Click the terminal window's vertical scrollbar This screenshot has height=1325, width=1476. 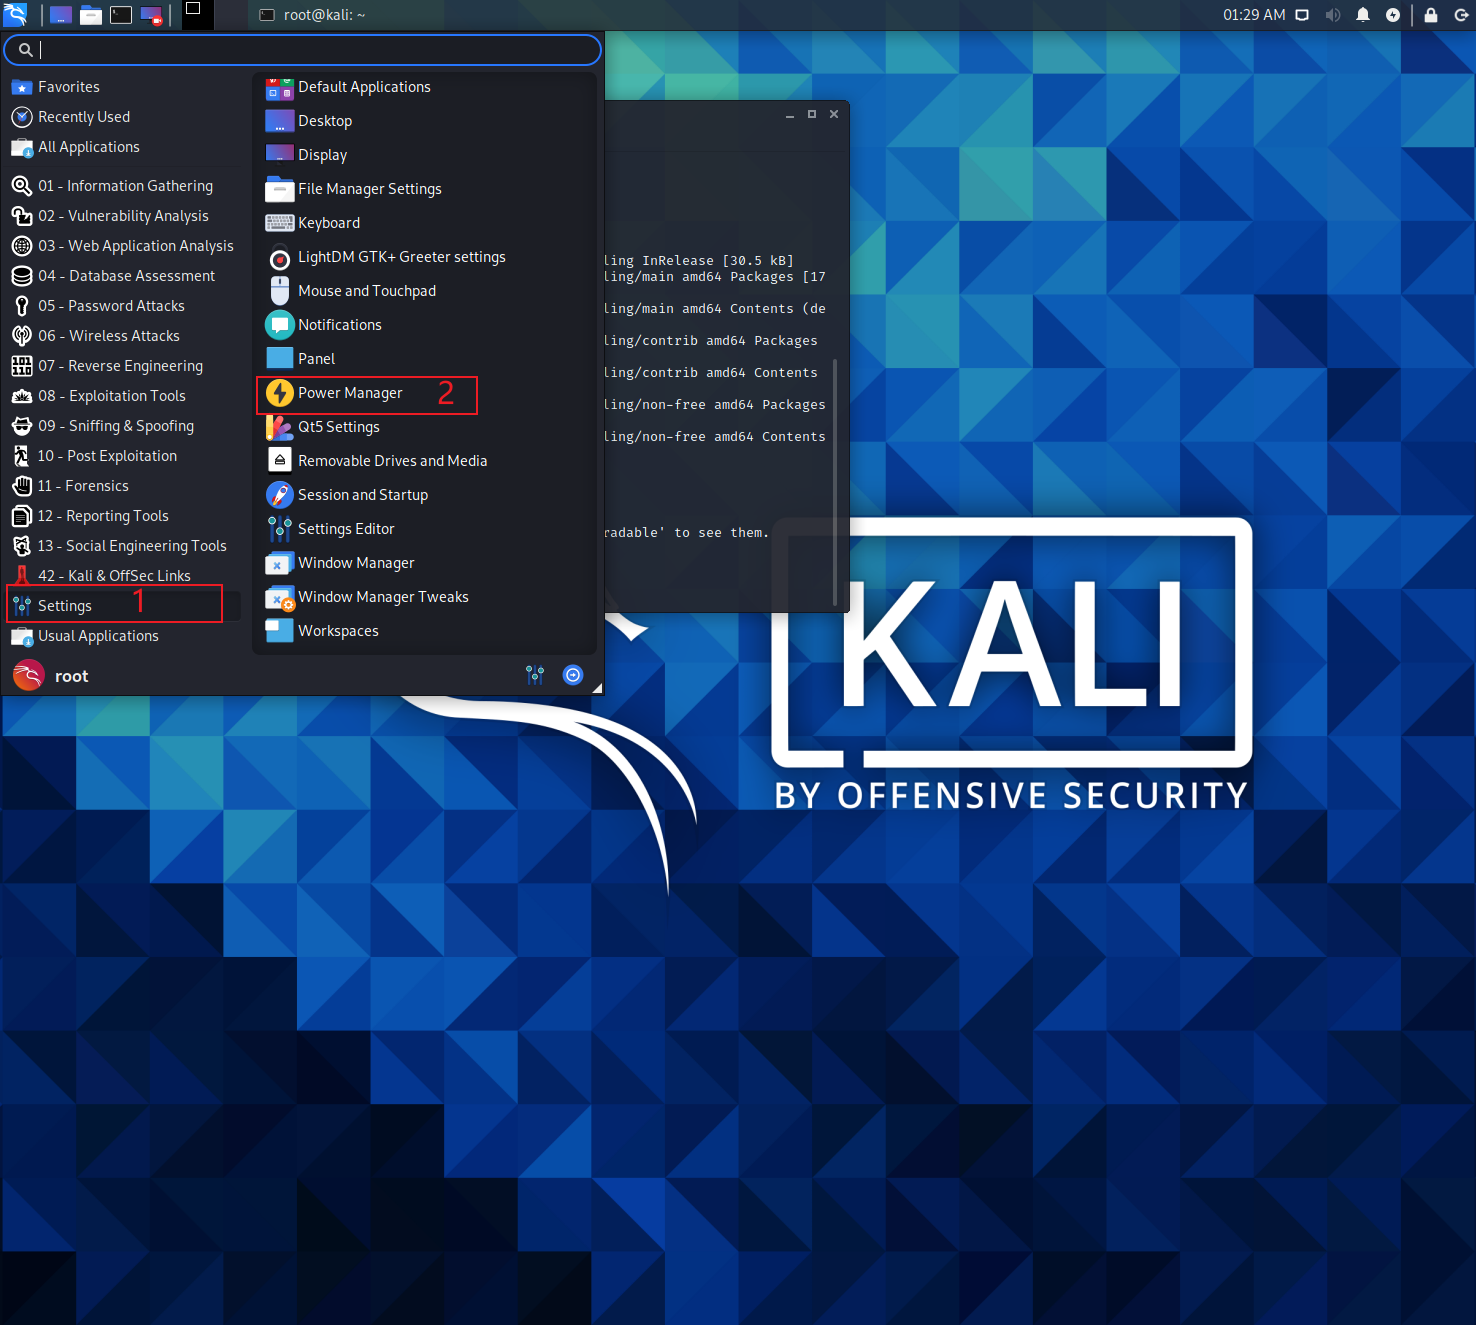[x=835, y=482]
